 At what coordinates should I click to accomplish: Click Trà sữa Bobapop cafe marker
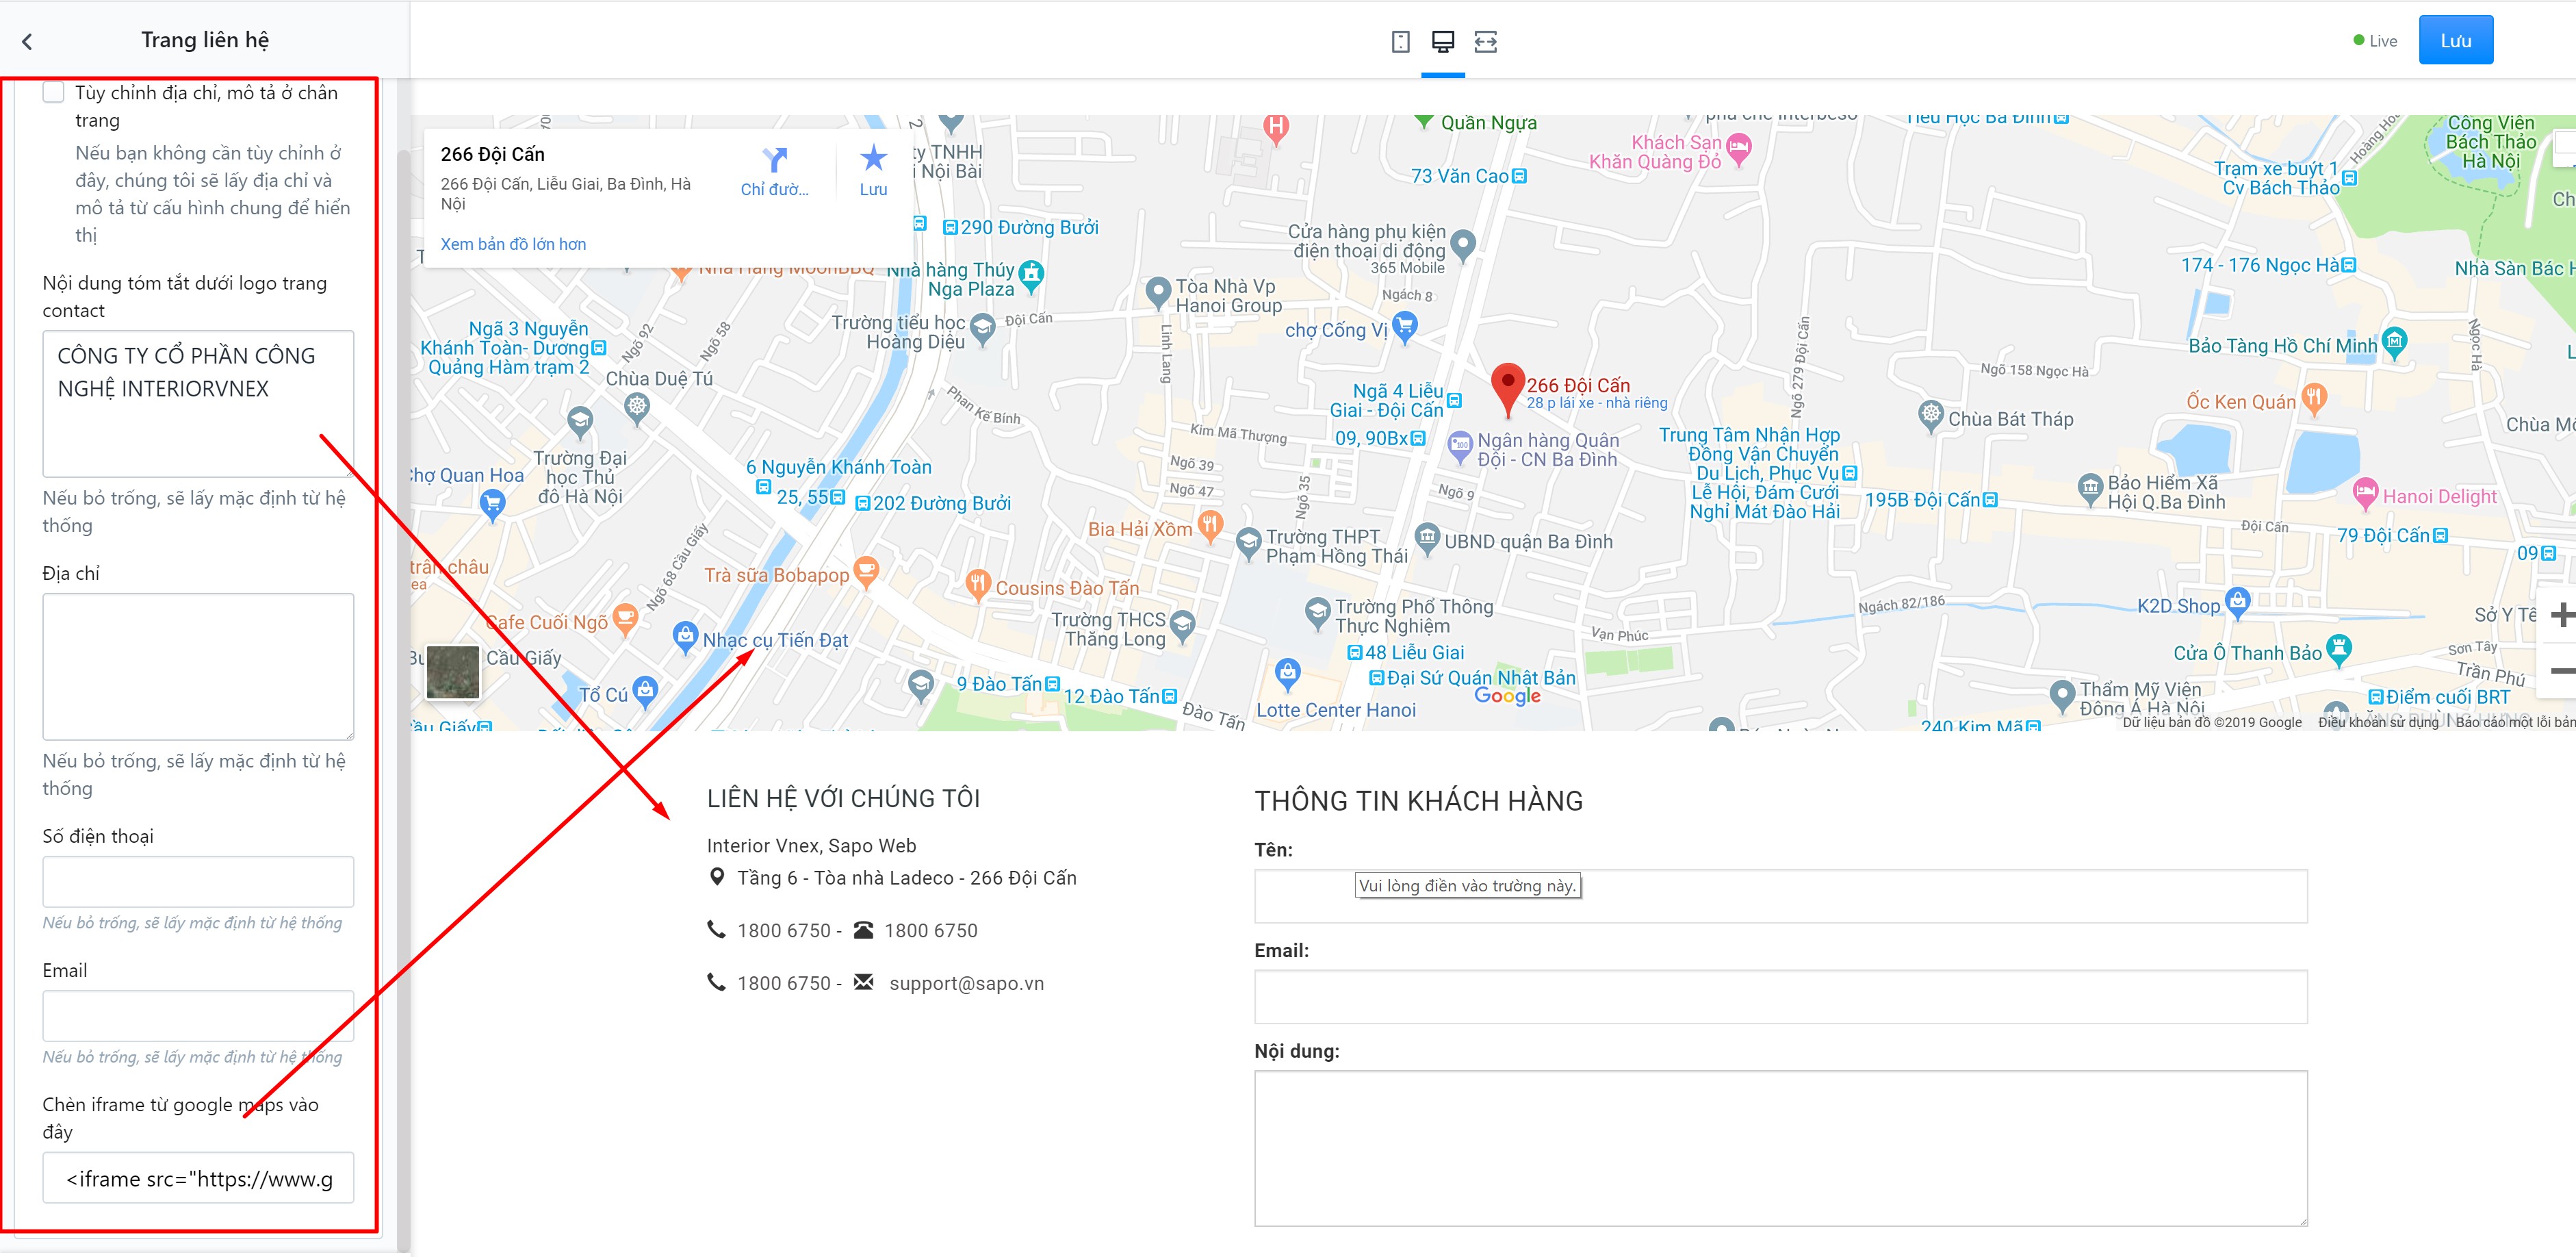point(866,572)
